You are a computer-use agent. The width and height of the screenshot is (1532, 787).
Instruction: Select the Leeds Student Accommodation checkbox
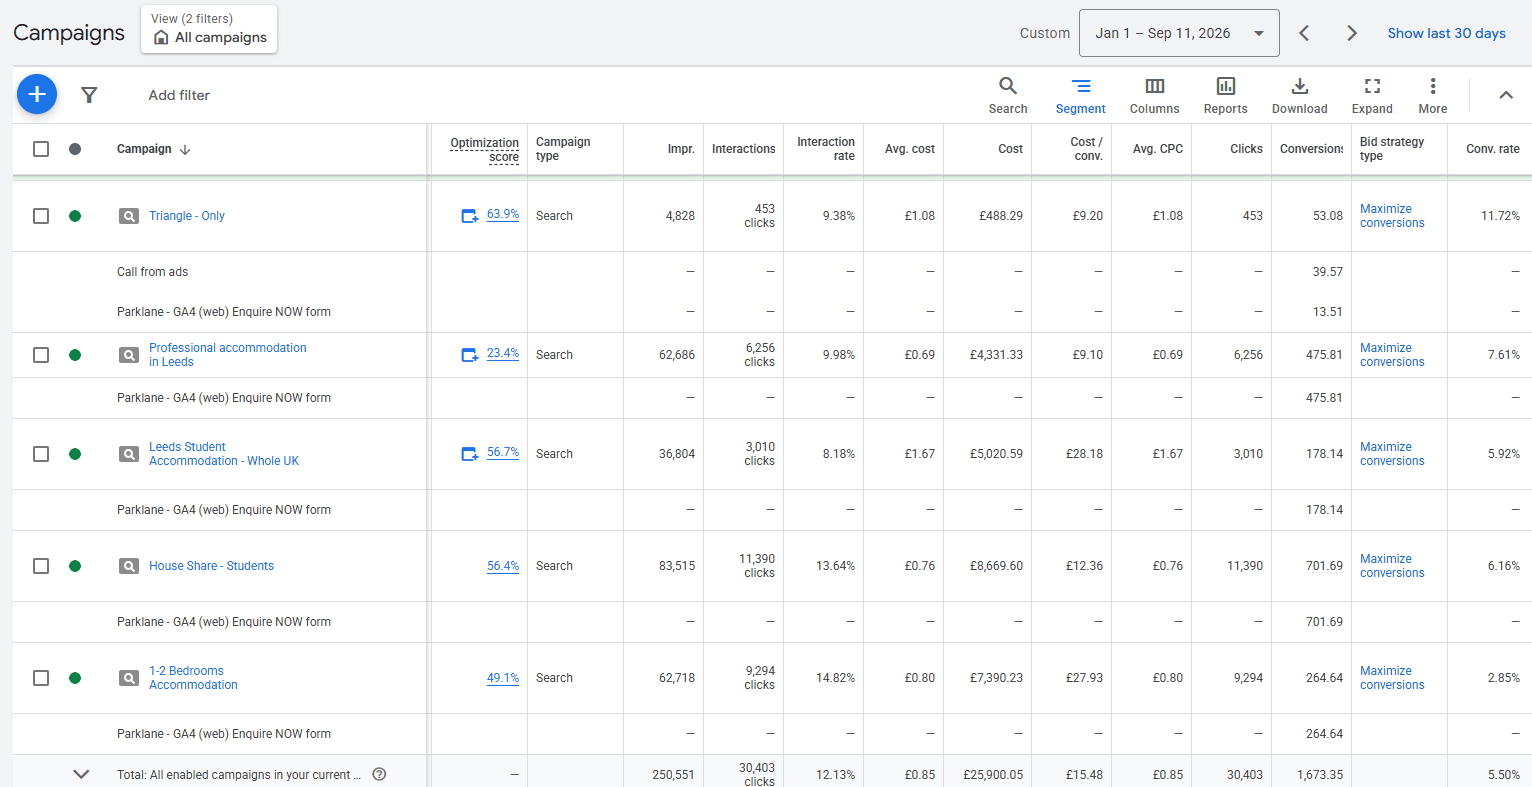point(41,454)
